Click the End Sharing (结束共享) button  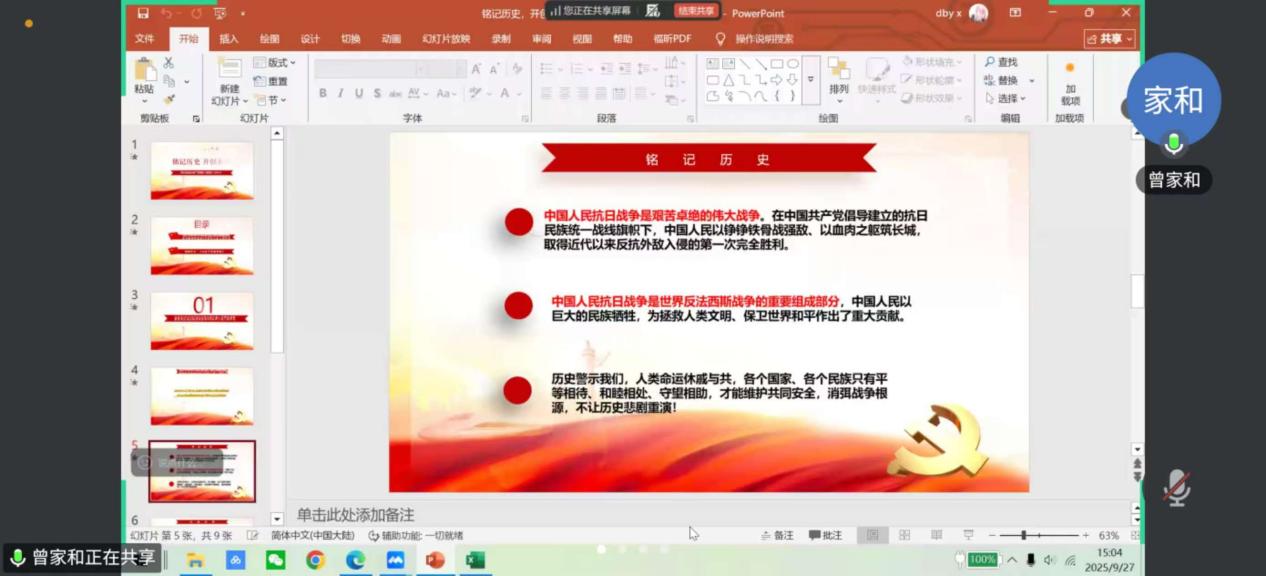[695, 11]
